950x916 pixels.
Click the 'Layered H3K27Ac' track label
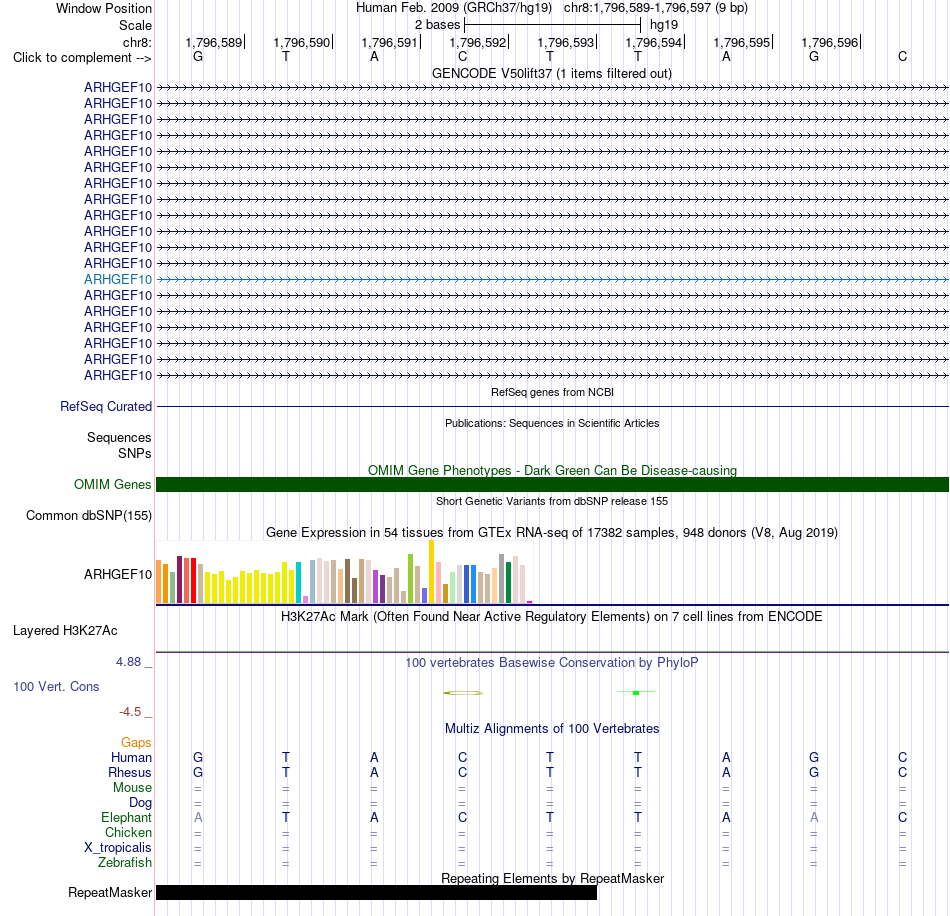pyautogui.click(x=65, y=631)
